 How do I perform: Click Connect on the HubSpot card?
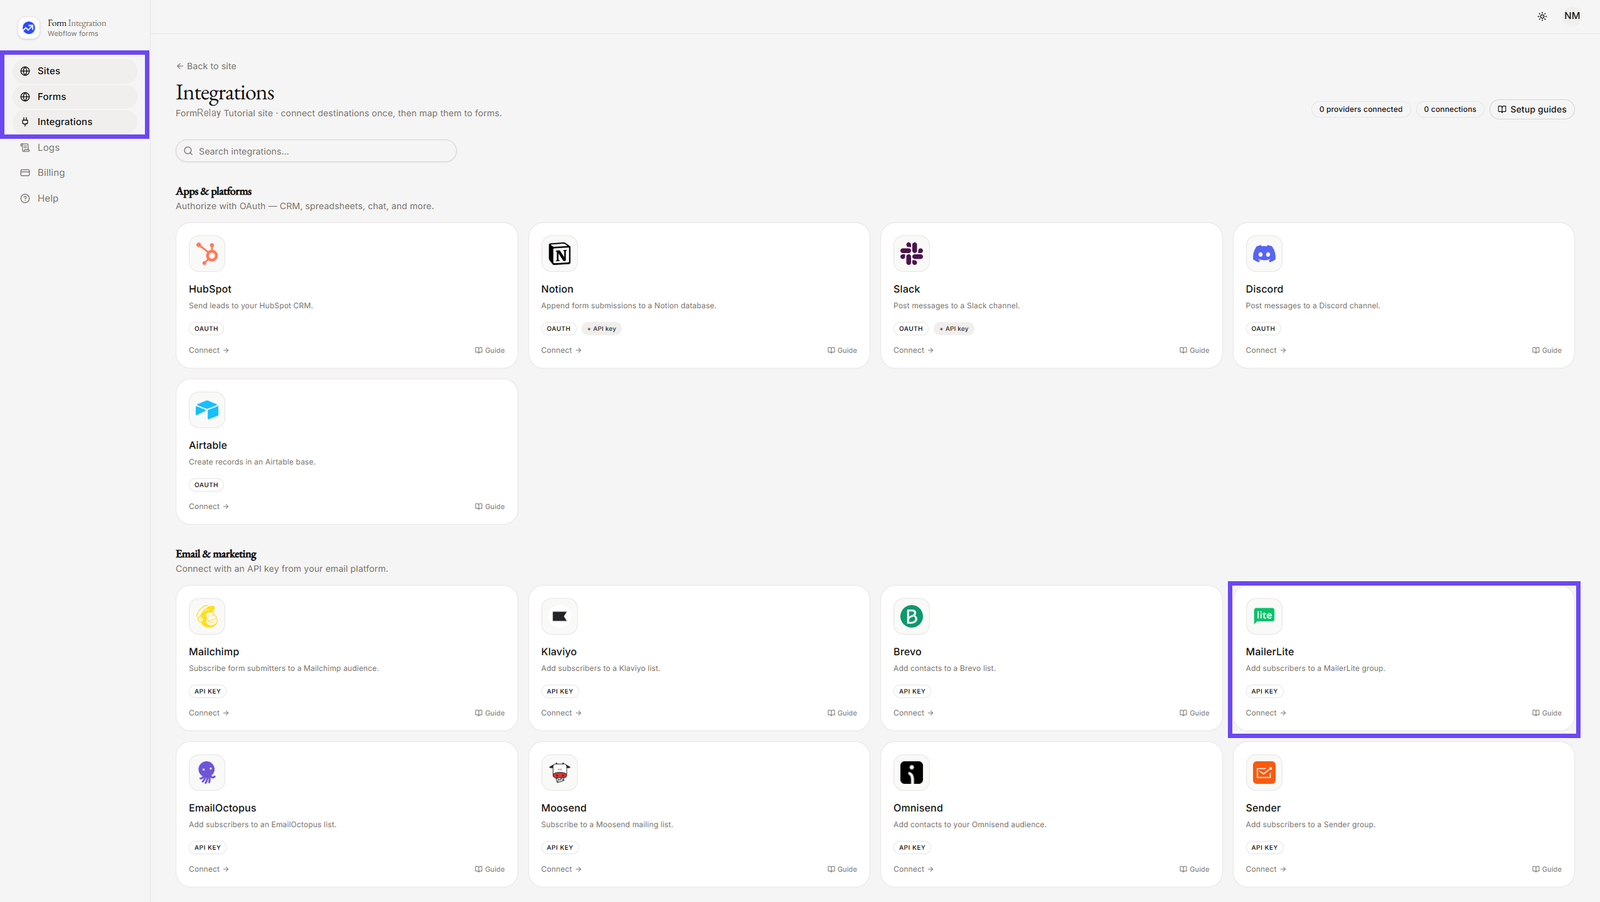point(209,350)
